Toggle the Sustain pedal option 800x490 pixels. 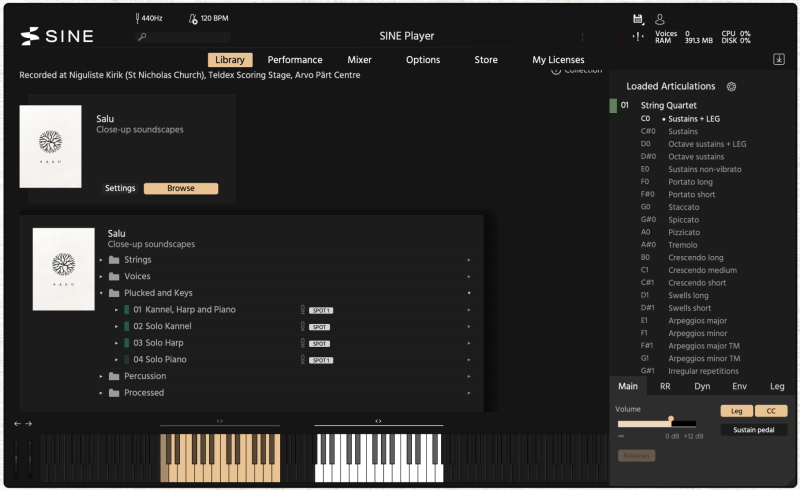754,430
